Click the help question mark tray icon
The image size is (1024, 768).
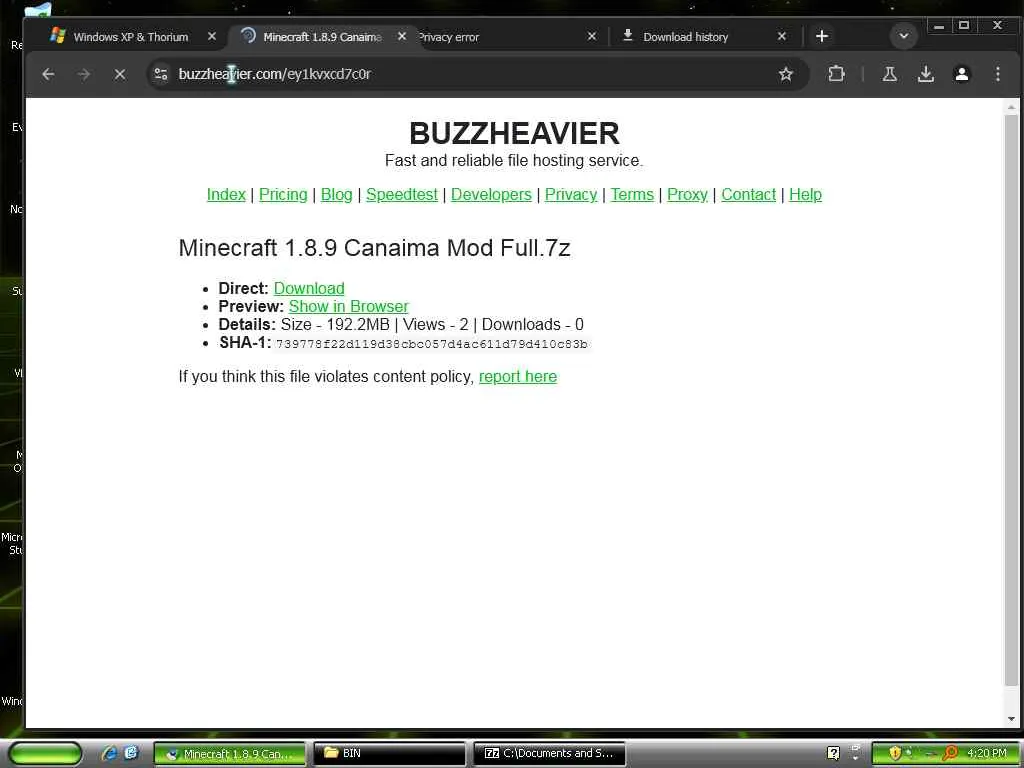coord(833,753)
